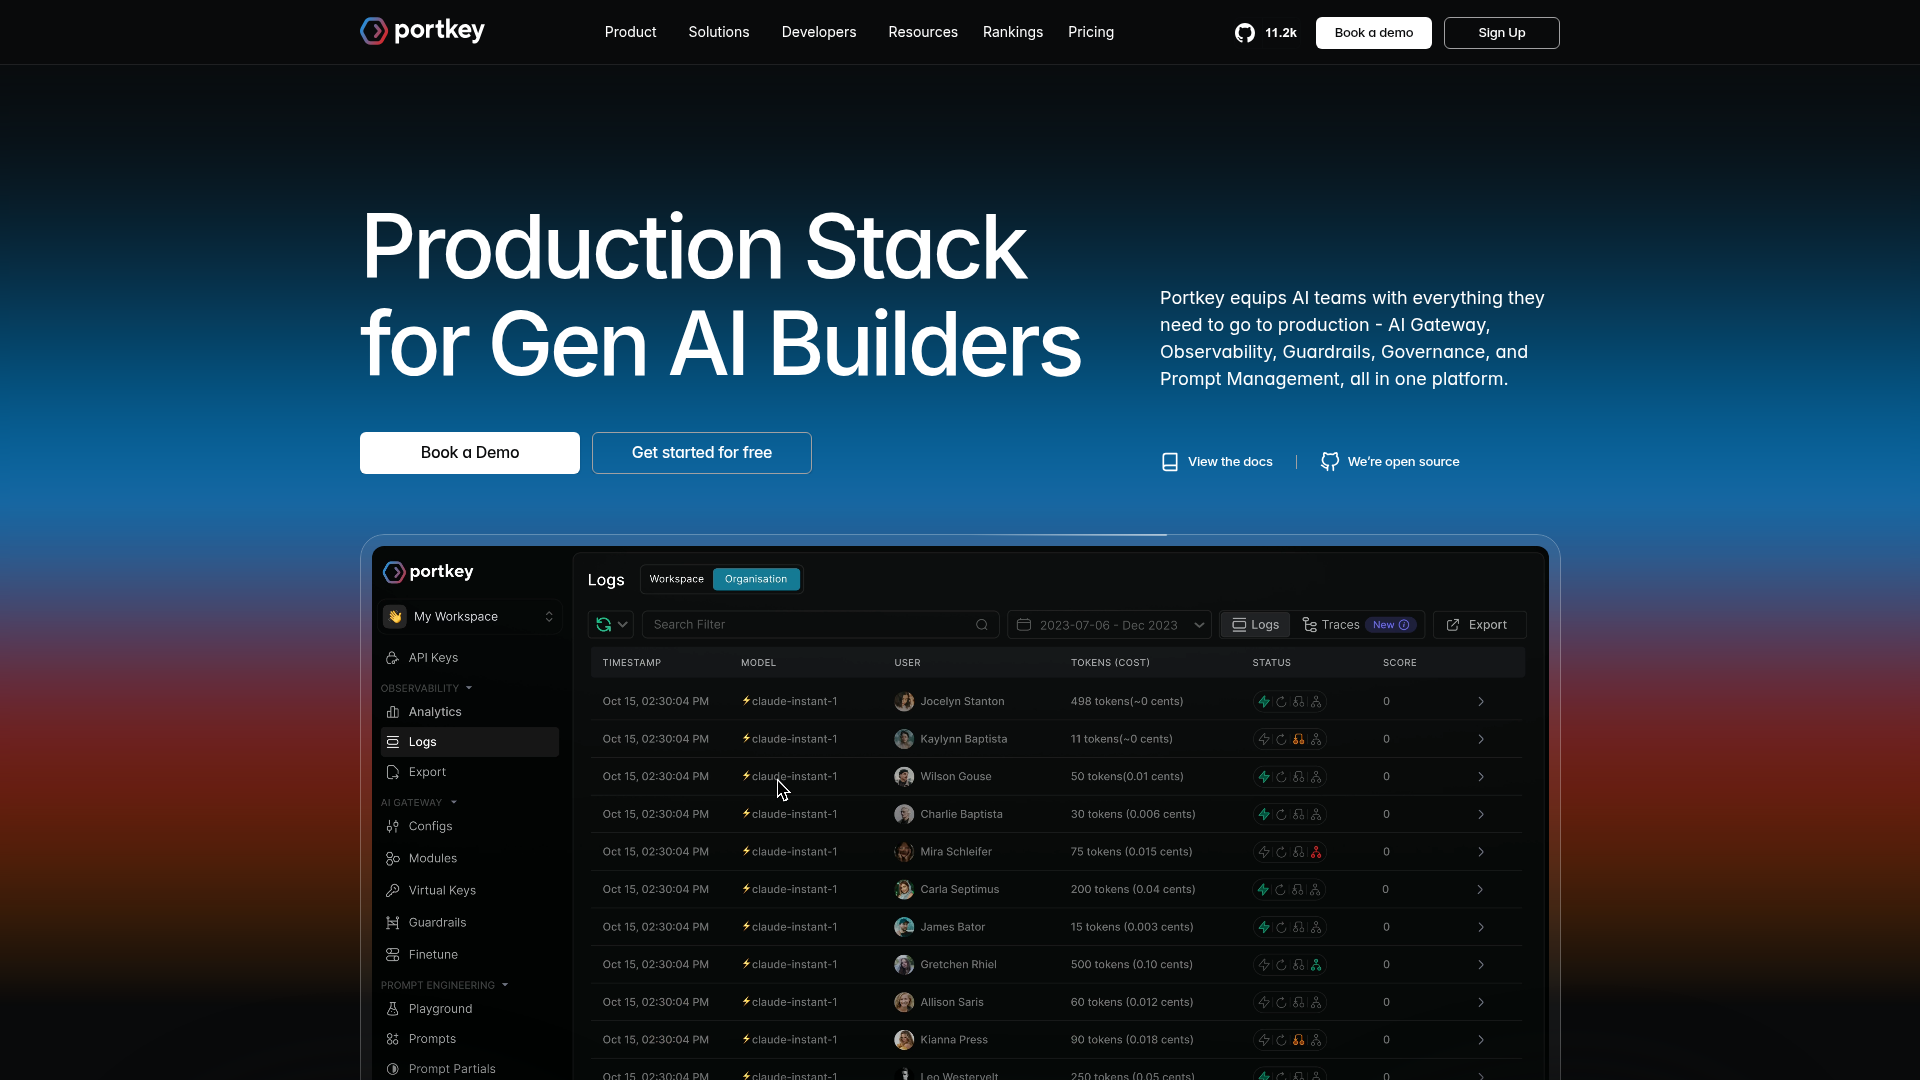Switch the Logs toggle to Workspace
1920x1080 pixels.
[x=676, y=579]
